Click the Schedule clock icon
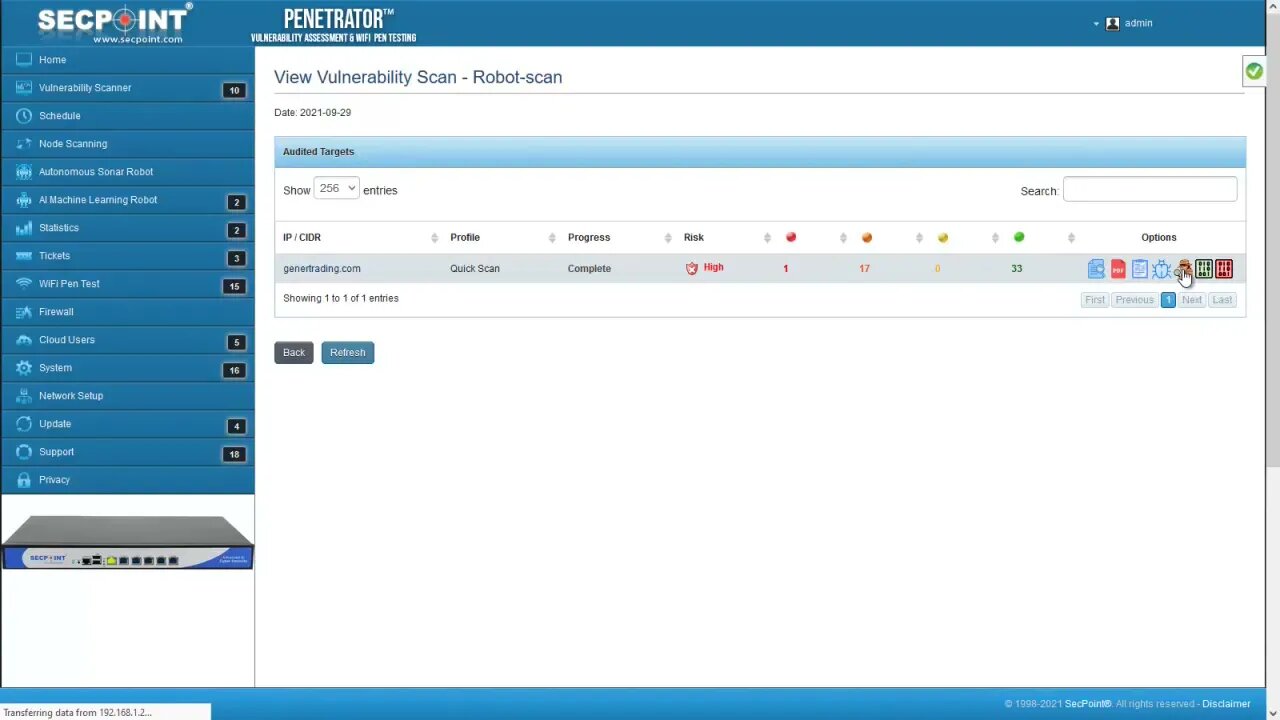 (24, 116)
